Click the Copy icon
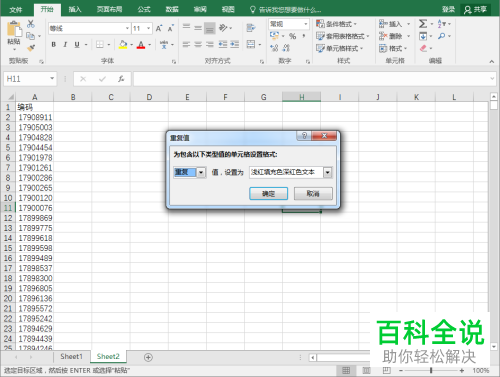The width and height of the screenshot is (500, 377). pyautogui.click(x=30, y=36)
